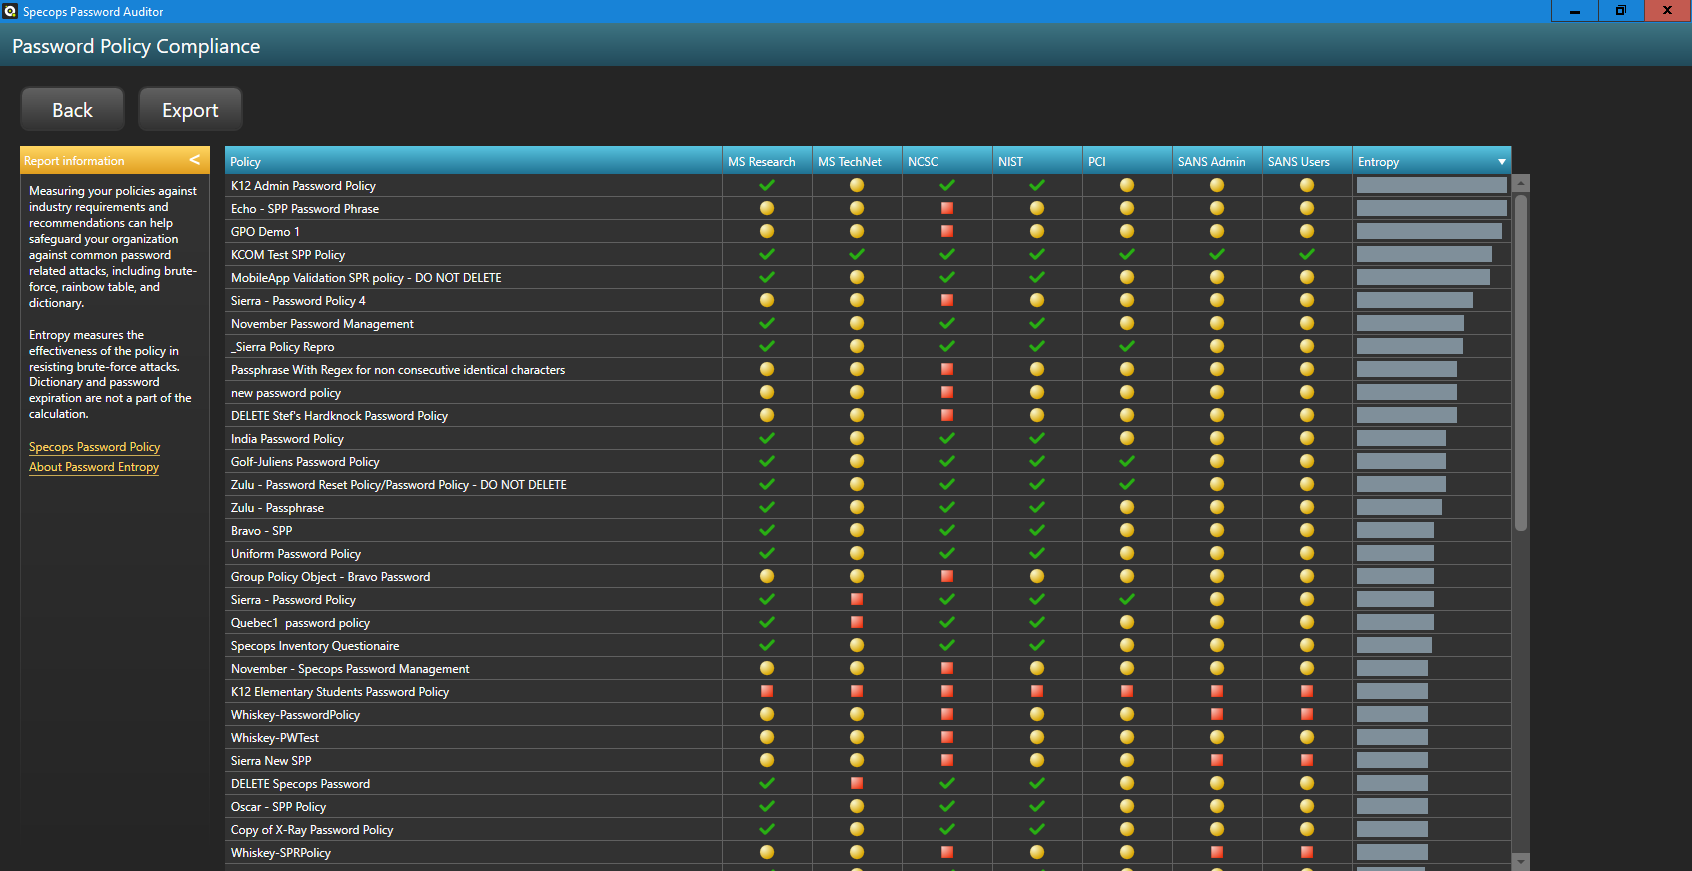The height and width of the screenshot is (871, 1692).
Task: Collapse the Report information panel arrow
Action: pos(195,160)
